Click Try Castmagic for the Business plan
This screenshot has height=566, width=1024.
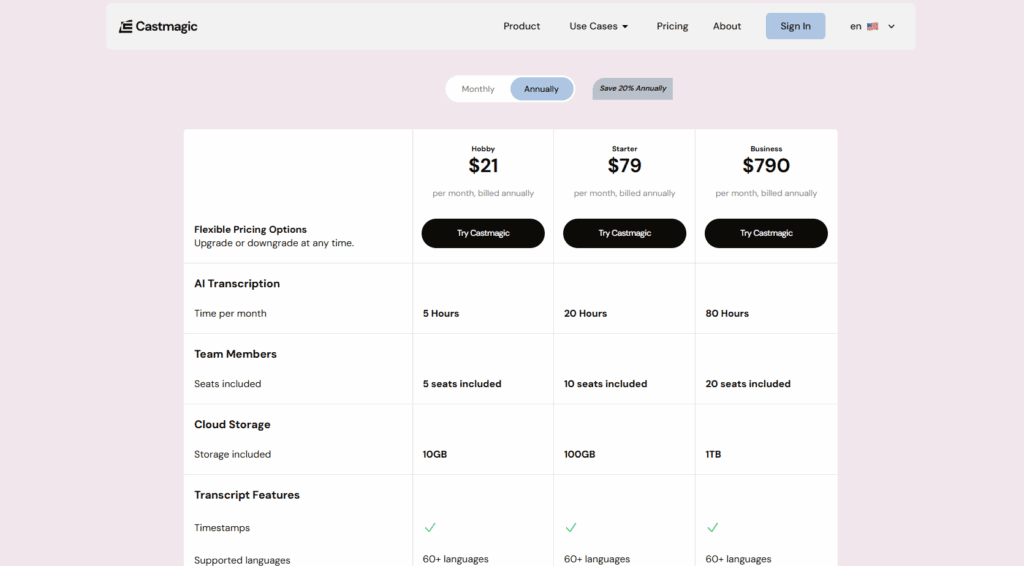766,233
